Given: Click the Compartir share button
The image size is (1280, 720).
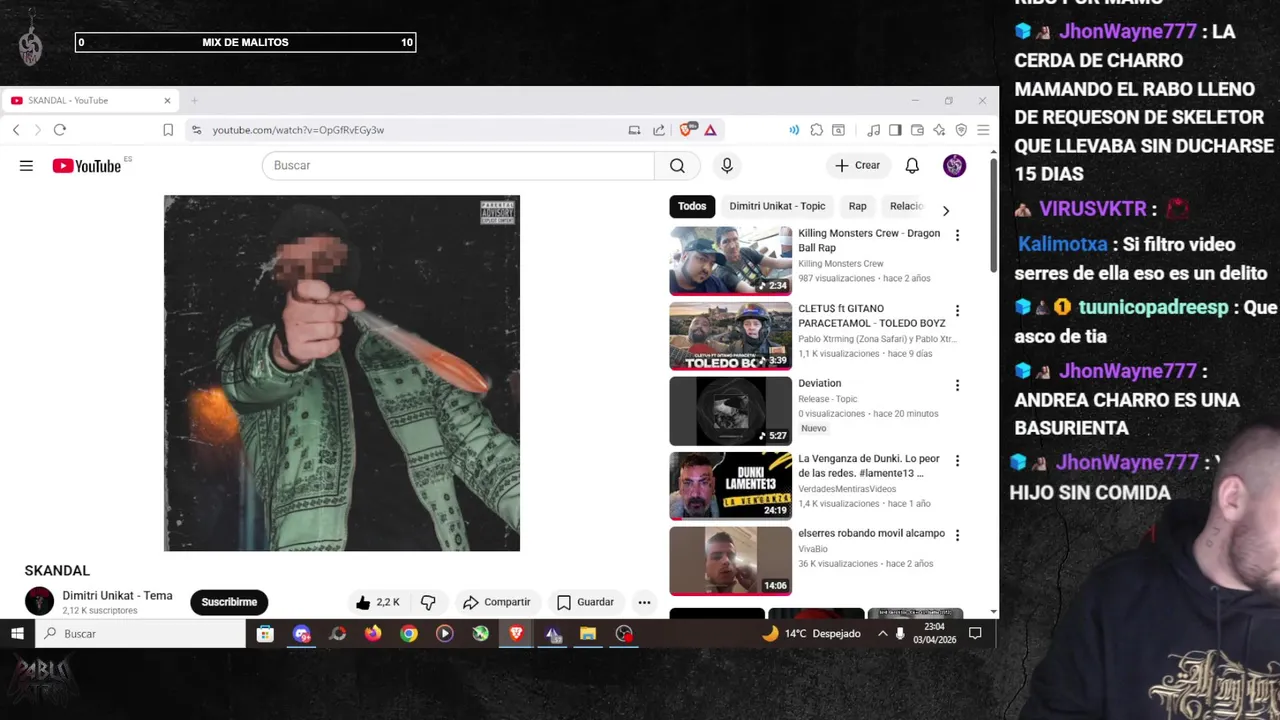Looking at the screenshot, I should pyautogui.click(x=496, y=602).
